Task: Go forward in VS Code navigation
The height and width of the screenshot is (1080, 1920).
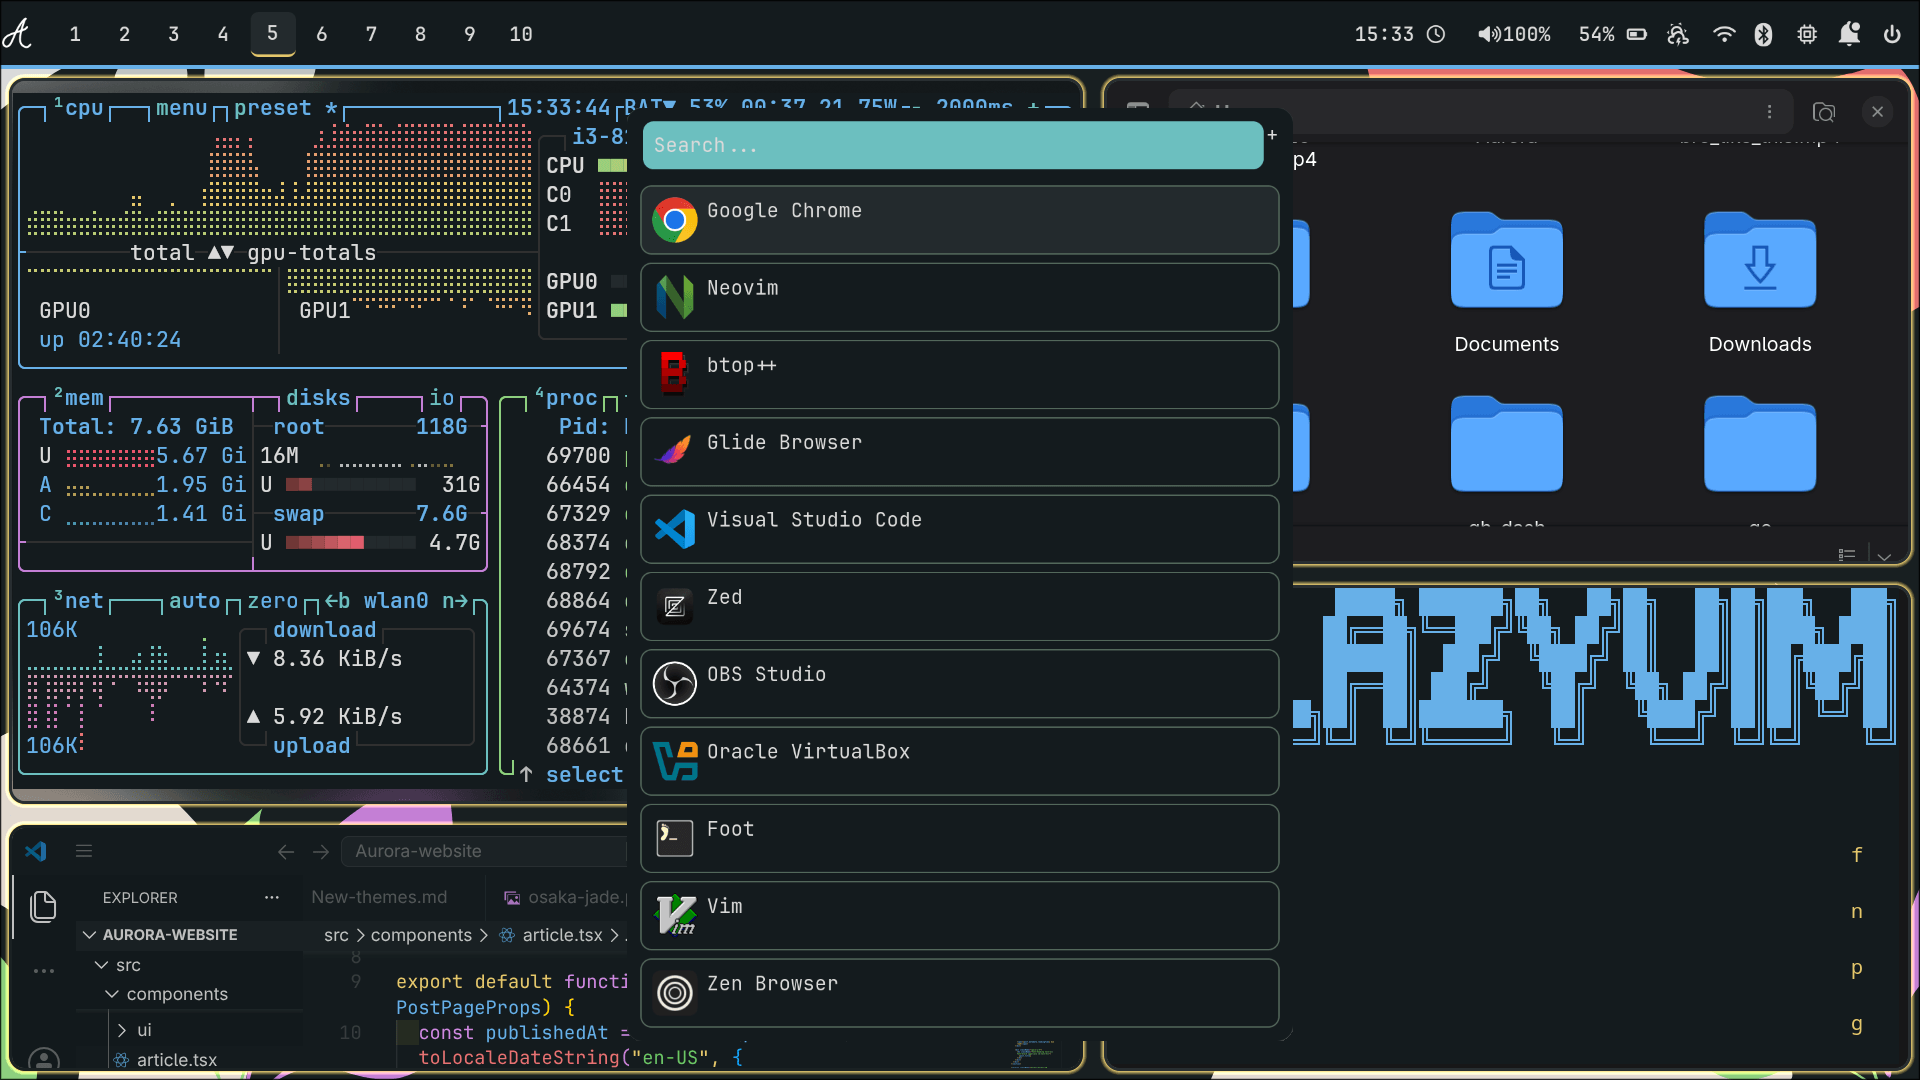Action: pyautogui.click(x=321, y=852)
